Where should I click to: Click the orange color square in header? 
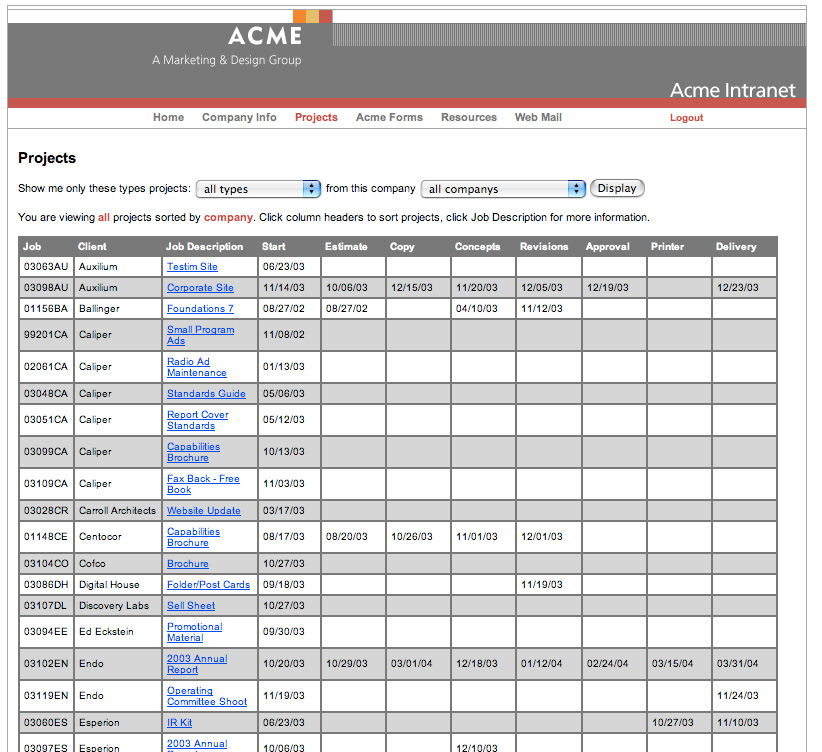[x=300, y=17]
